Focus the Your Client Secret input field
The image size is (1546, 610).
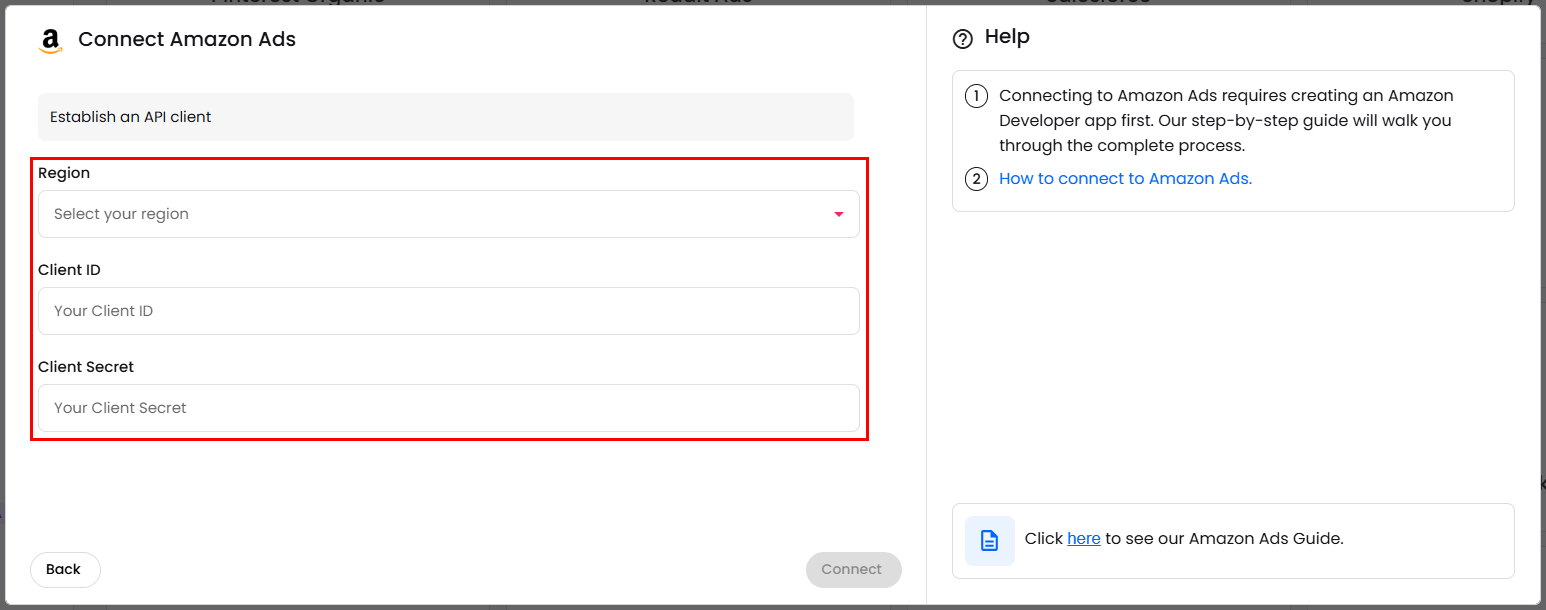pos(448,408)
